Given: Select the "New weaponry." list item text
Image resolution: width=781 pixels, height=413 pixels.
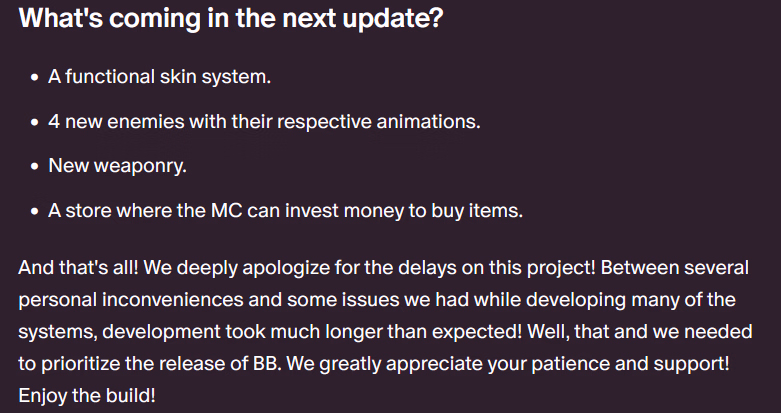Looking at the screenshot, I should pyautogui.click(x=117, y=167).
